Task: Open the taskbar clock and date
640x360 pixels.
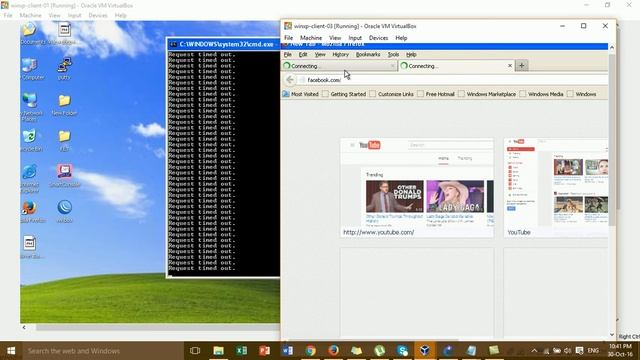Action: coord(620,351)
